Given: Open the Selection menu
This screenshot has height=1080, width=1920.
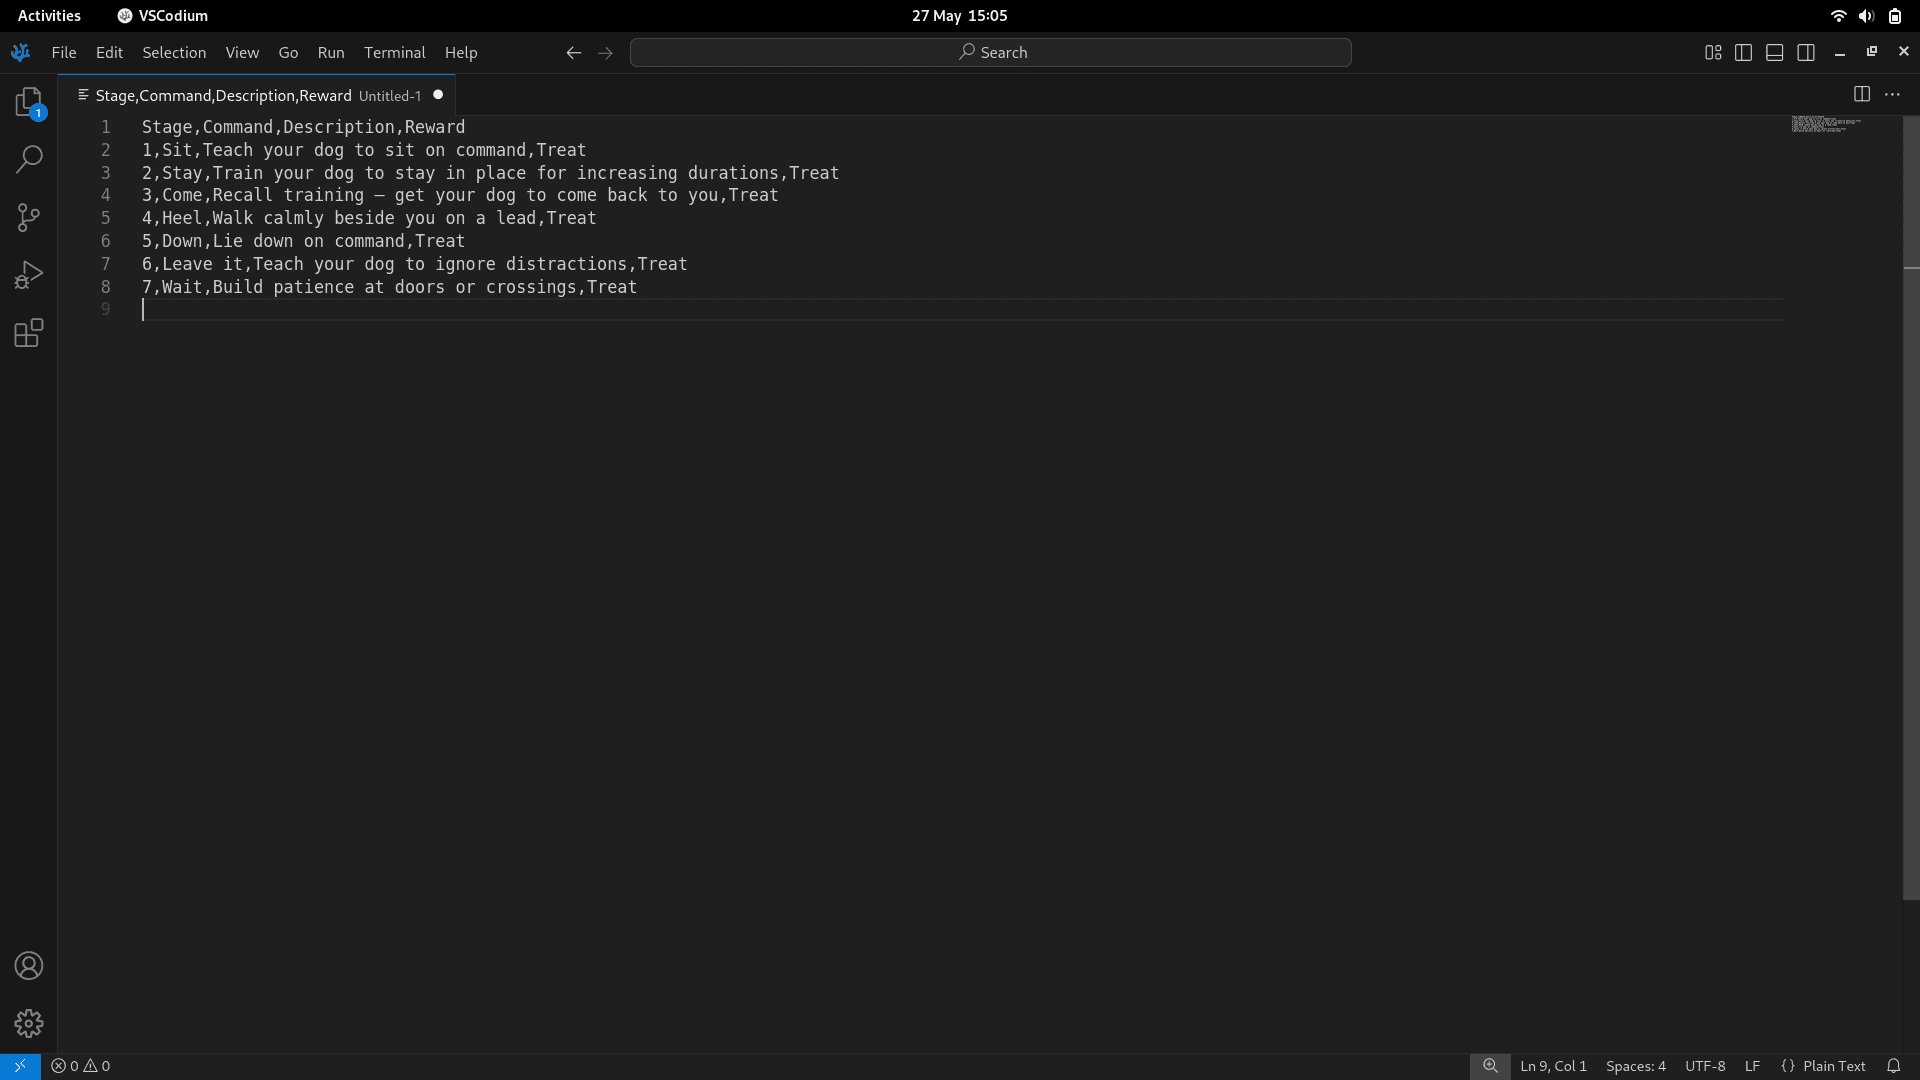Looking at the screenshot, I should 174,52.
